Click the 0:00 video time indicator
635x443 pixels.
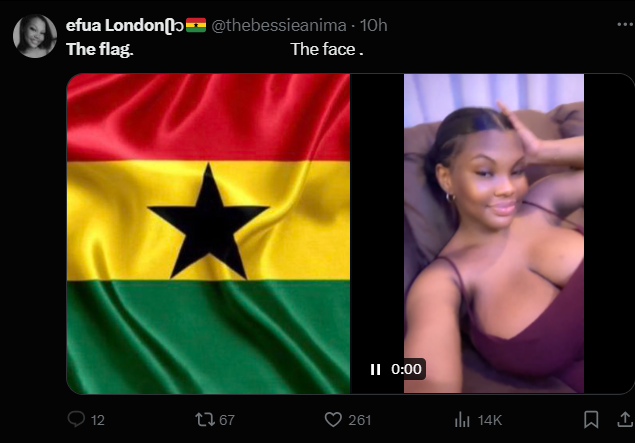pyautogui.click(x=406, y=369)
